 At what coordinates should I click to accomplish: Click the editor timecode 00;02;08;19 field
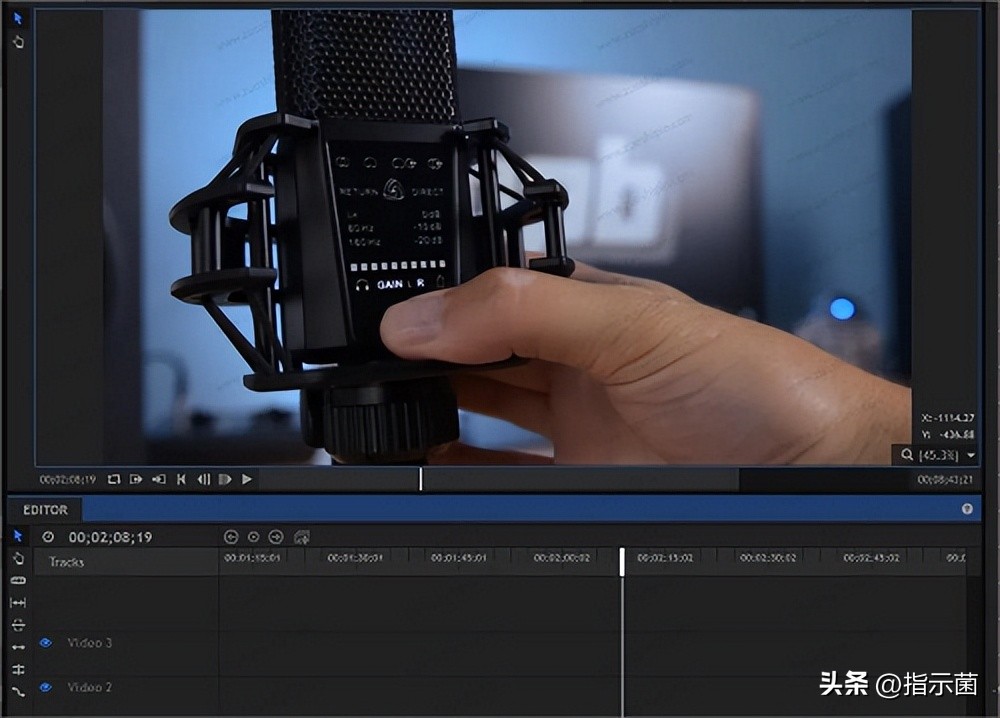click(110, 537)
